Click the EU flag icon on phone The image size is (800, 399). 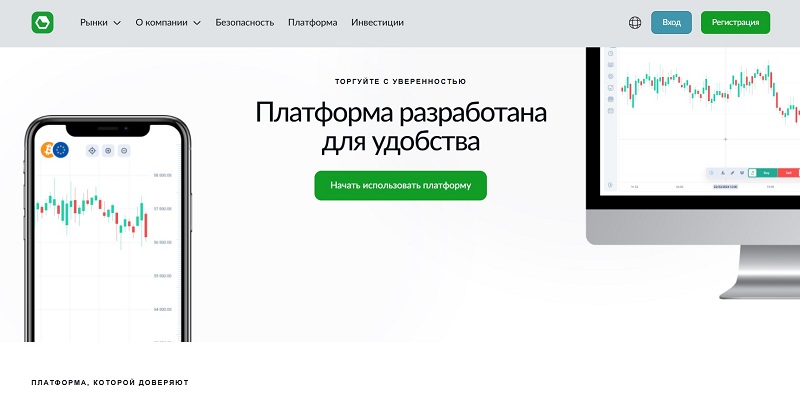pyautogui.click(x=61, y=149)
